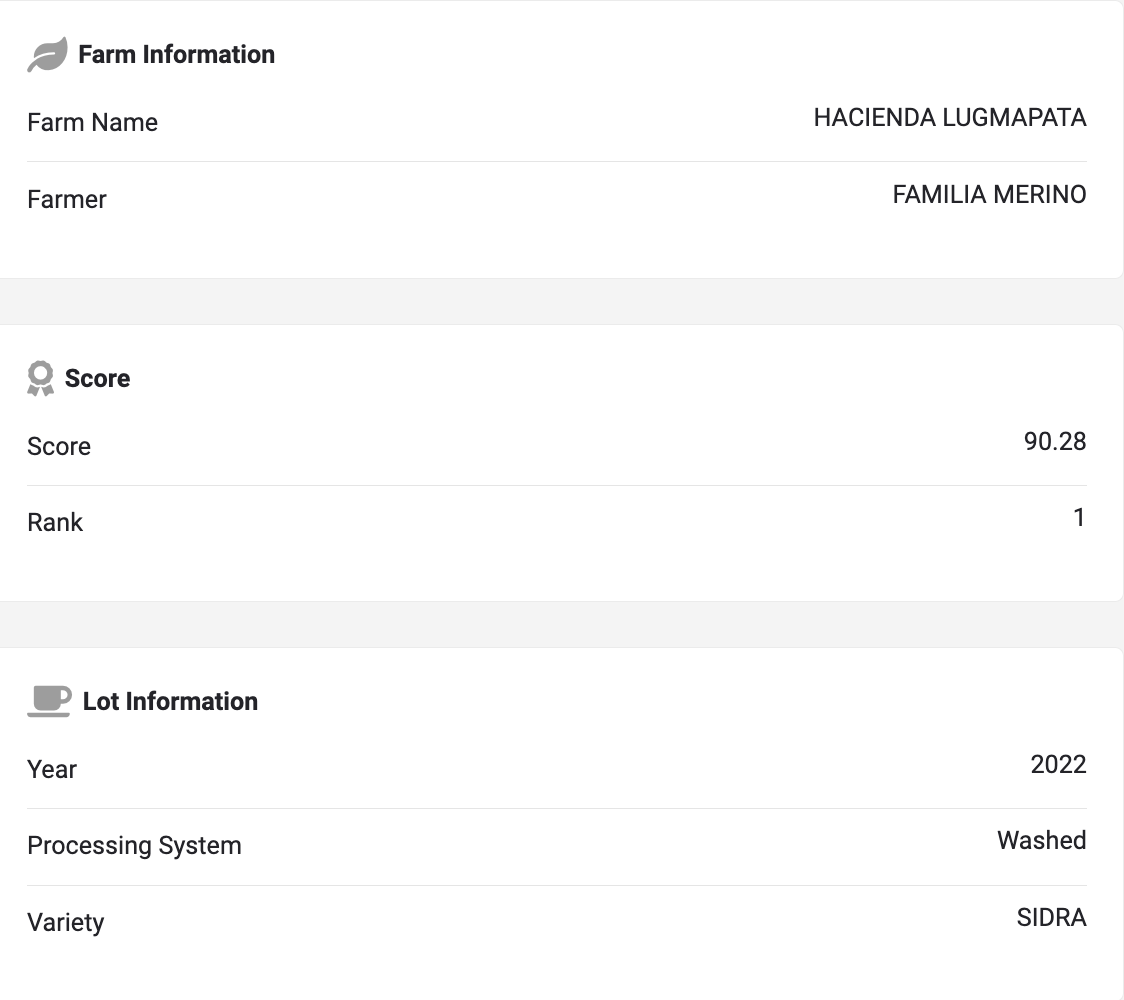This screenshot has height=1000, width=1124.
Task: Click the Score row label under the heading
Action: click(x=59, y=446)
